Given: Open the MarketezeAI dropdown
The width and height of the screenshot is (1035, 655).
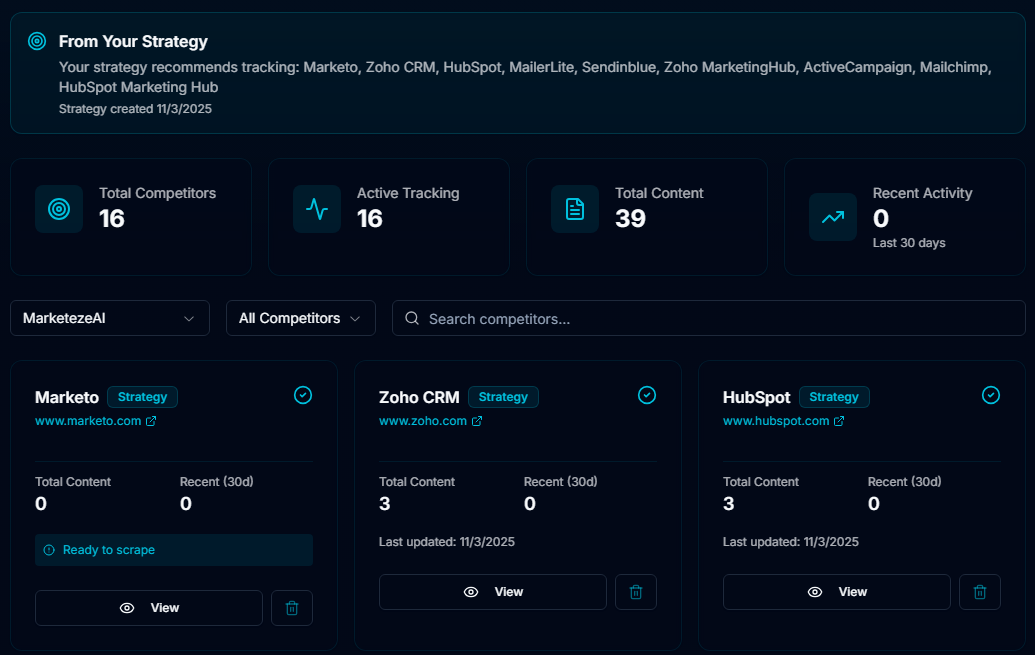Looking at the screenshot, I should 110,318.
